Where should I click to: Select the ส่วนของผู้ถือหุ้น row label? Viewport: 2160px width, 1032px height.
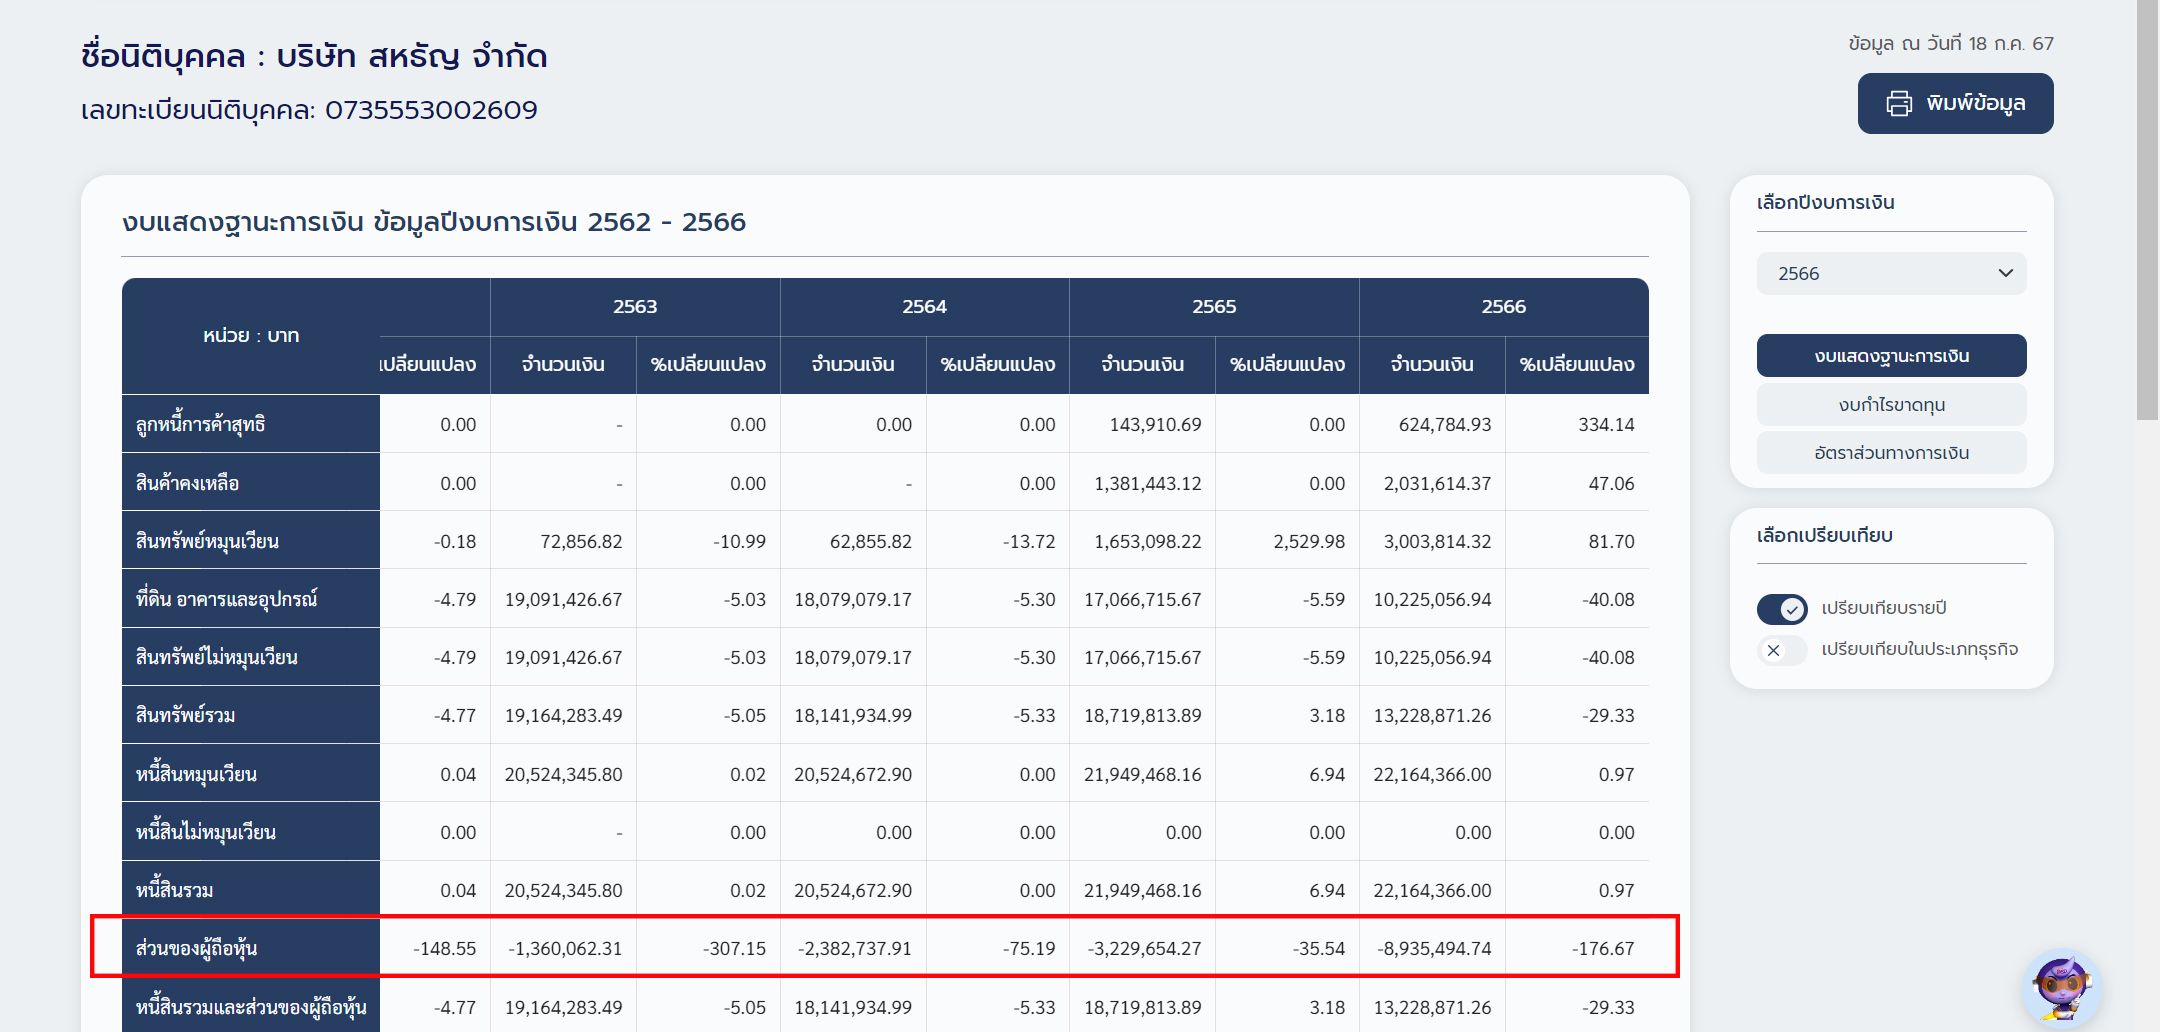coord(197,948)
